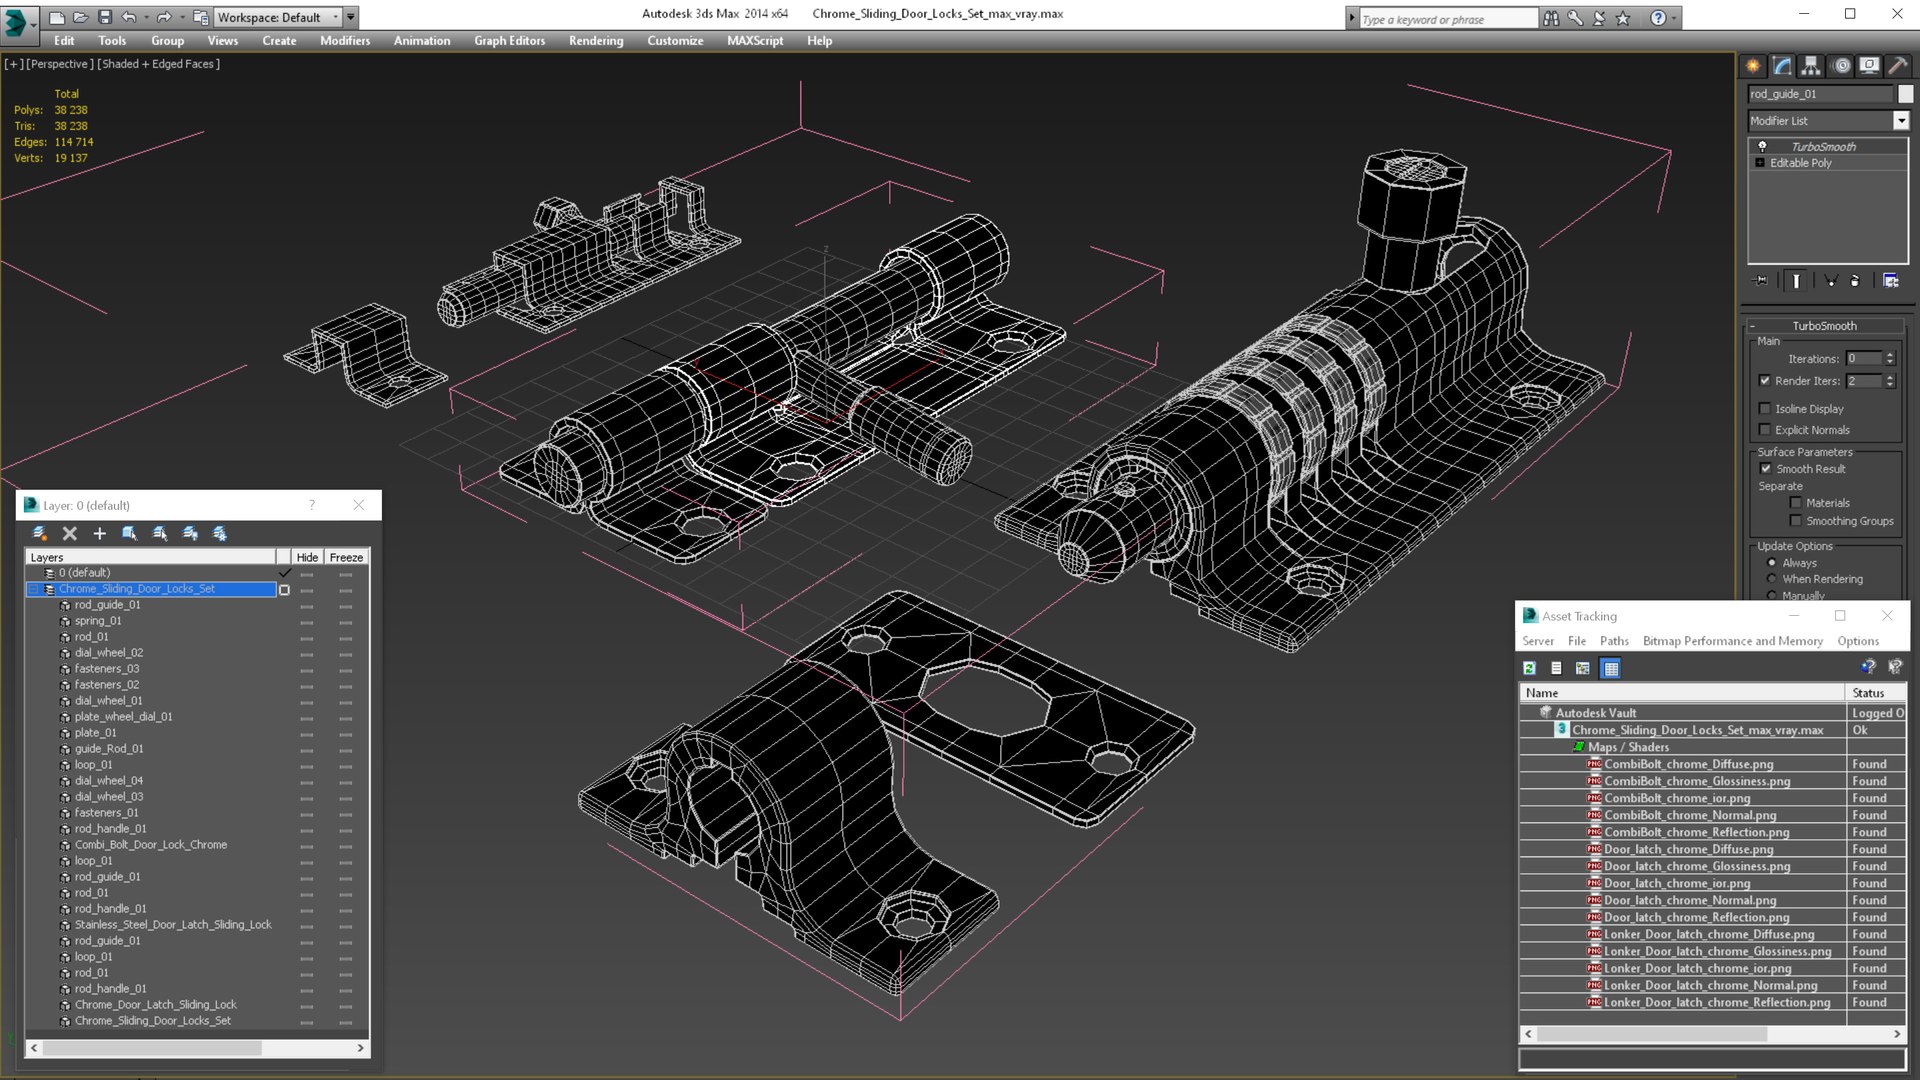Switch to the Utilities hammer panel
This screenshot has height=1080, width=1920.
(x=1897, y=66)
